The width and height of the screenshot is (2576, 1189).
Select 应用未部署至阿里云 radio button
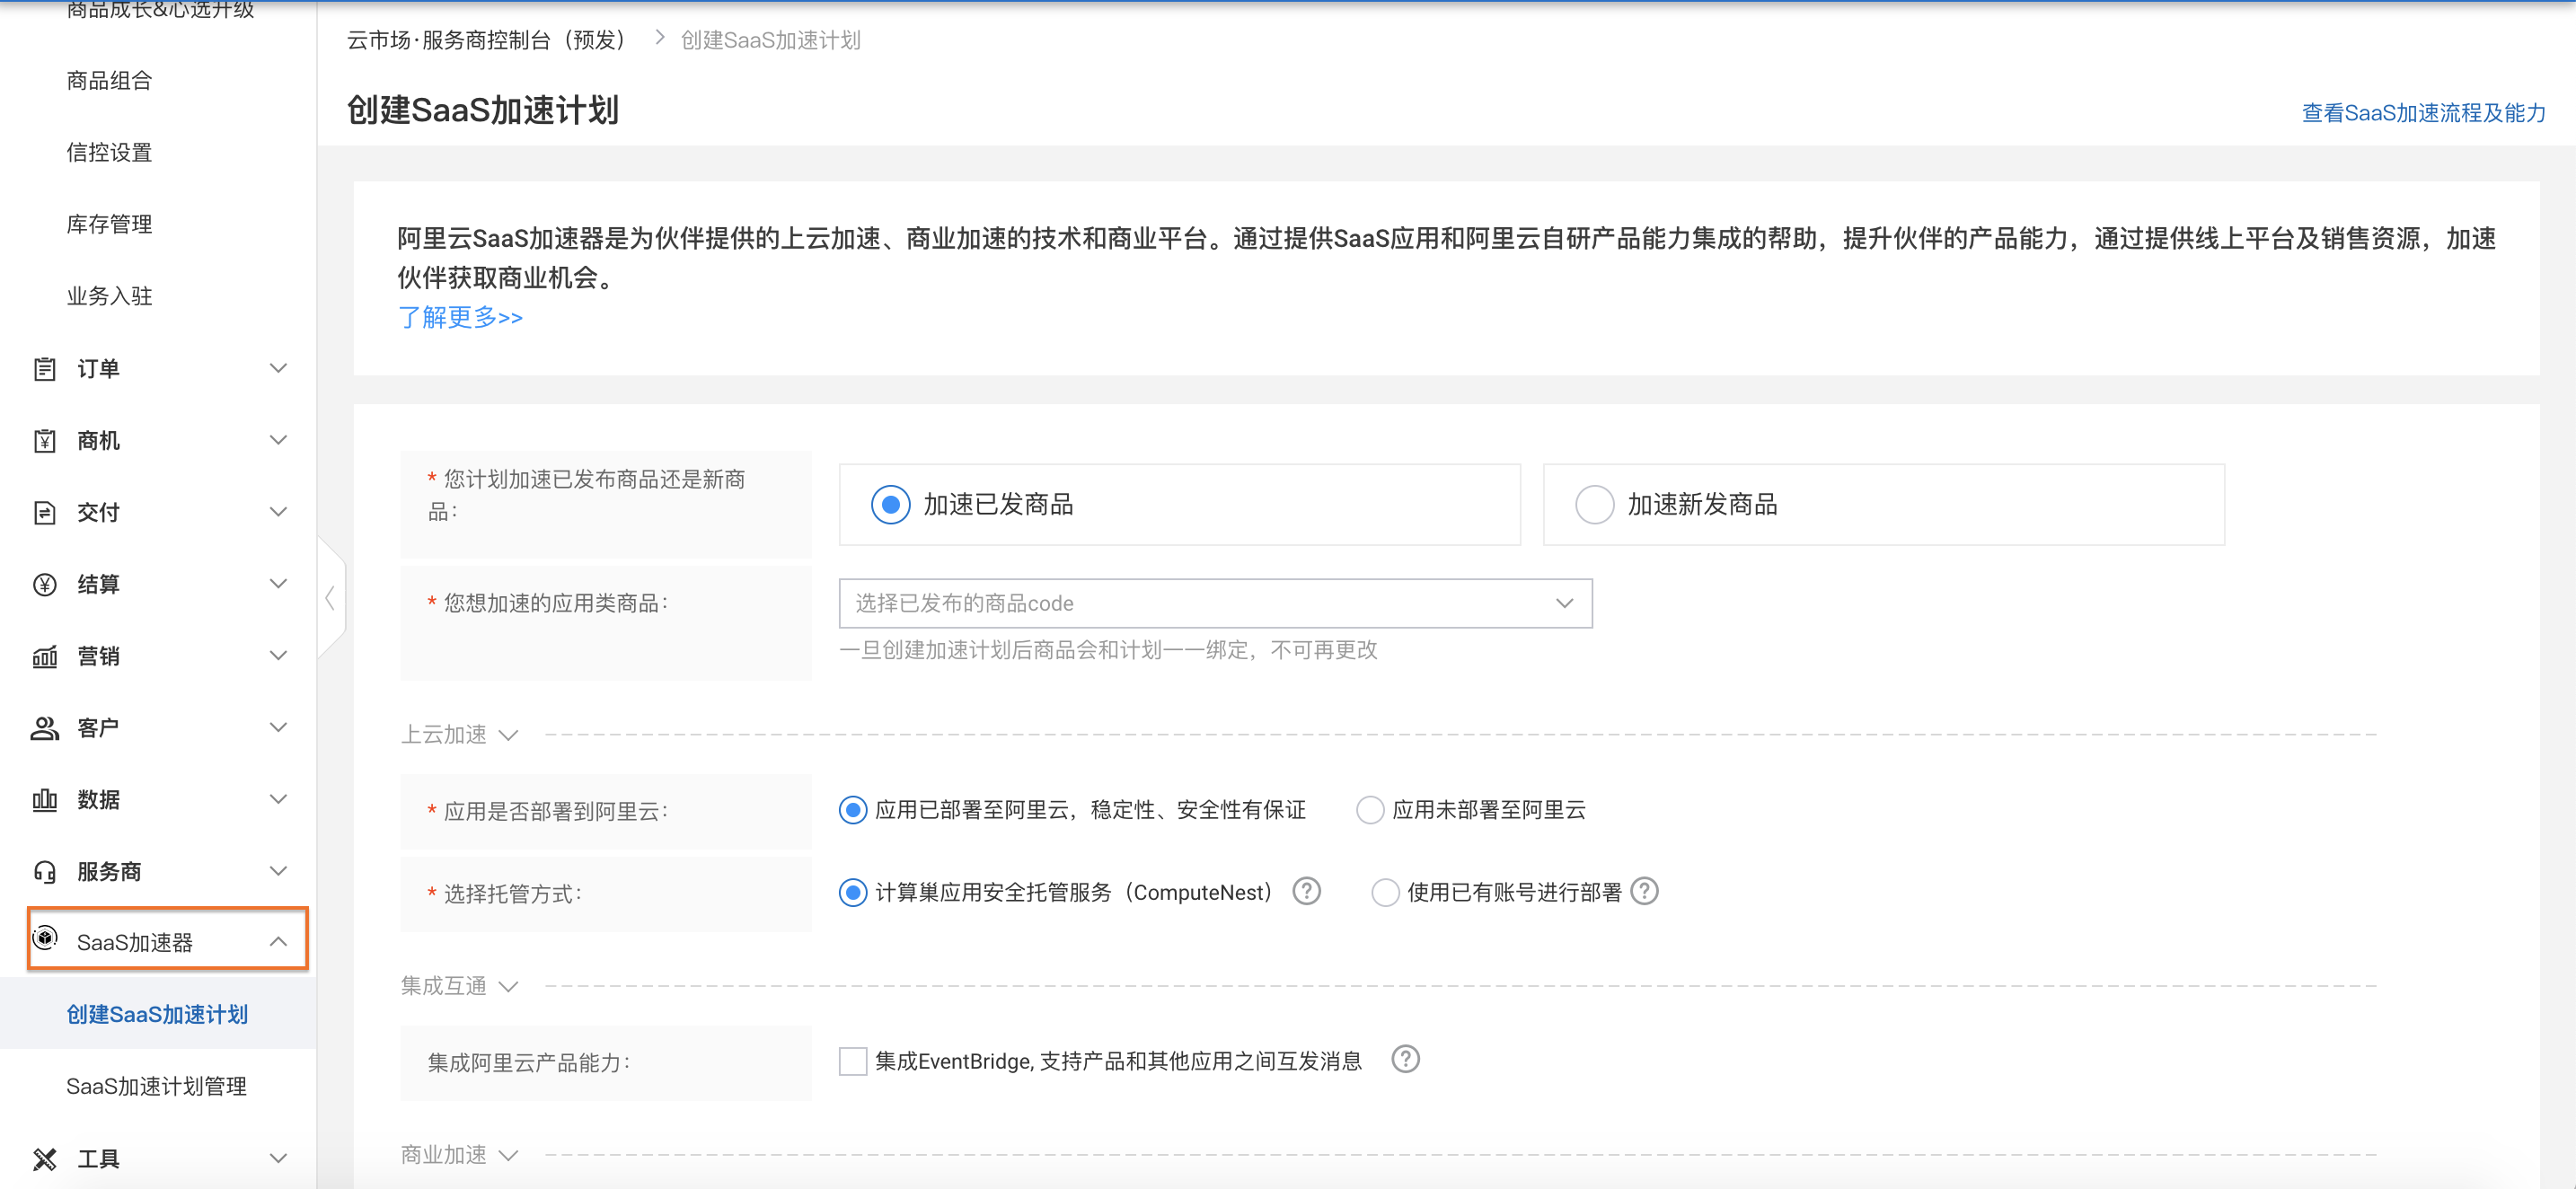1370,810
